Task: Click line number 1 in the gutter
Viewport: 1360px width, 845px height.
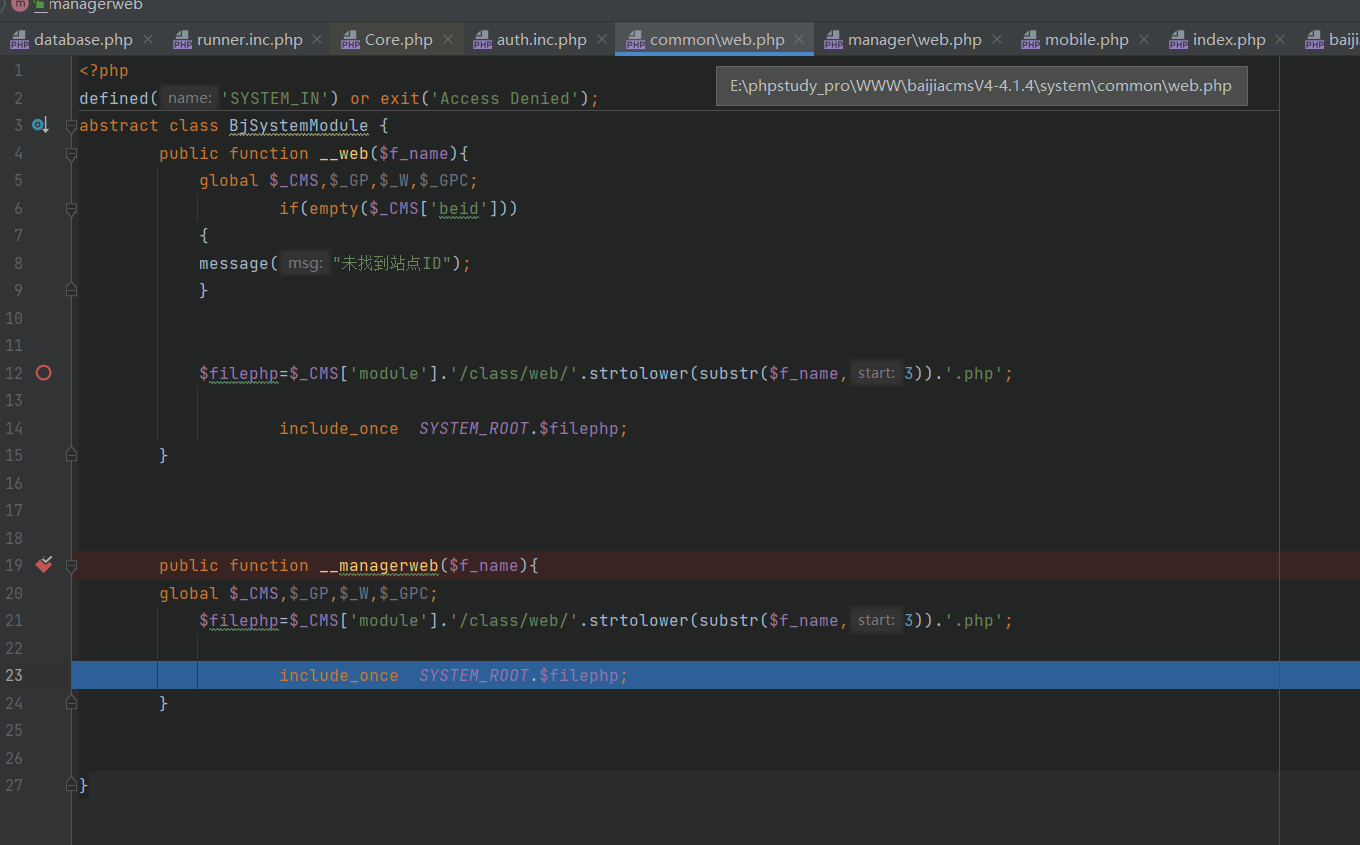Action: [x=18, y=71]
